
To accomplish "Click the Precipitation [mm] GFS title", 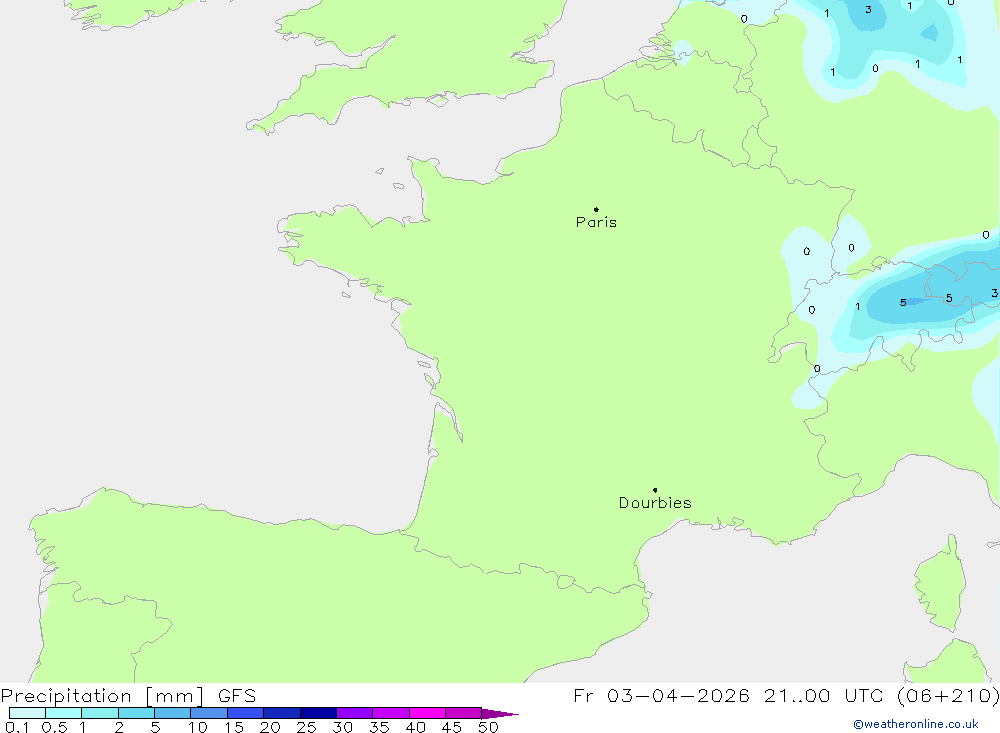I will [x=128, y=695].
